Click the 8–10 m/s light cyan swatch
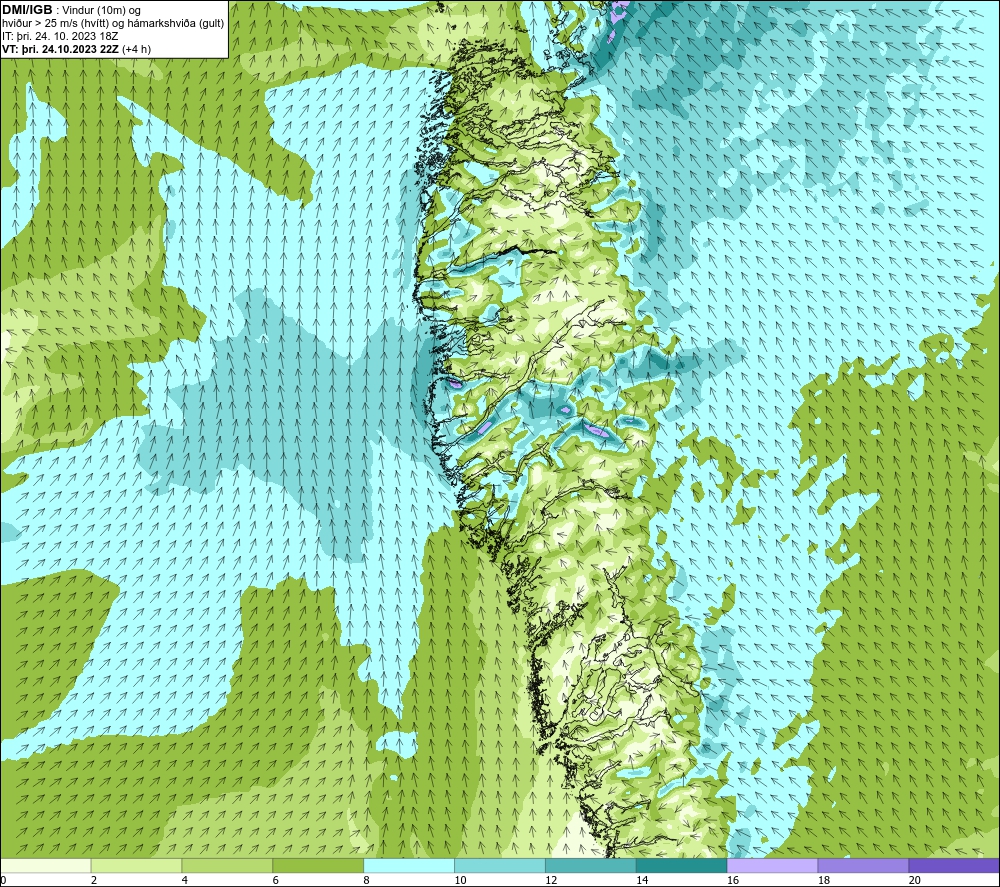Screen dimensions: 1000x887 click(x=409, y=865)
